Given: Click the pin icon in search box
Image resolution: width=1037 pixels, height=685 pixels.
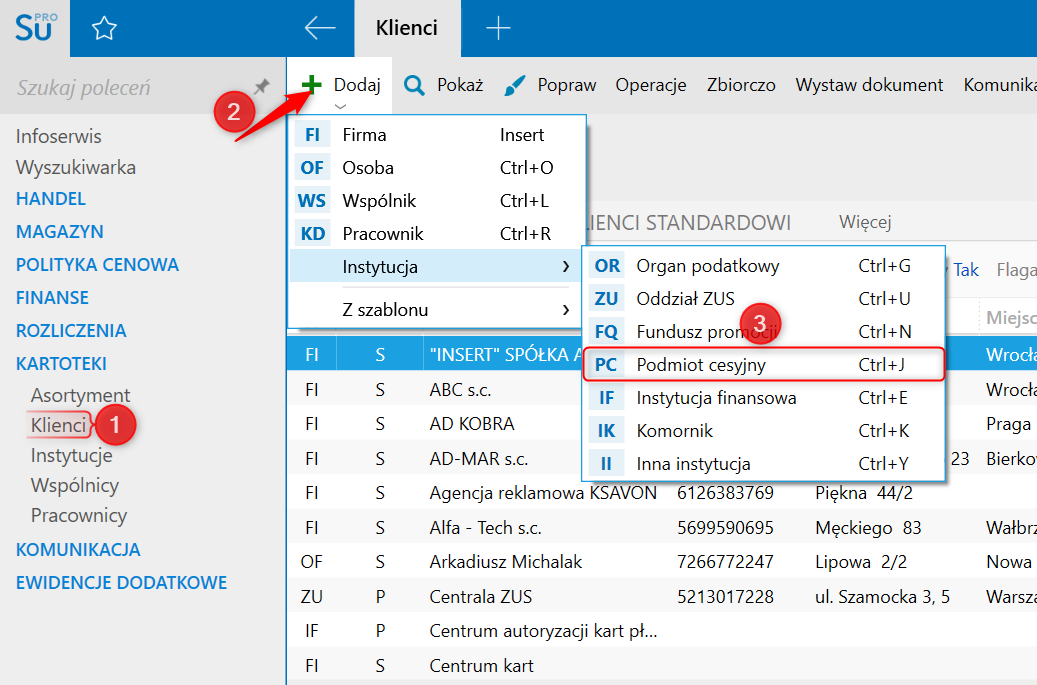Looking at the screenshot, I should (262, 87).
